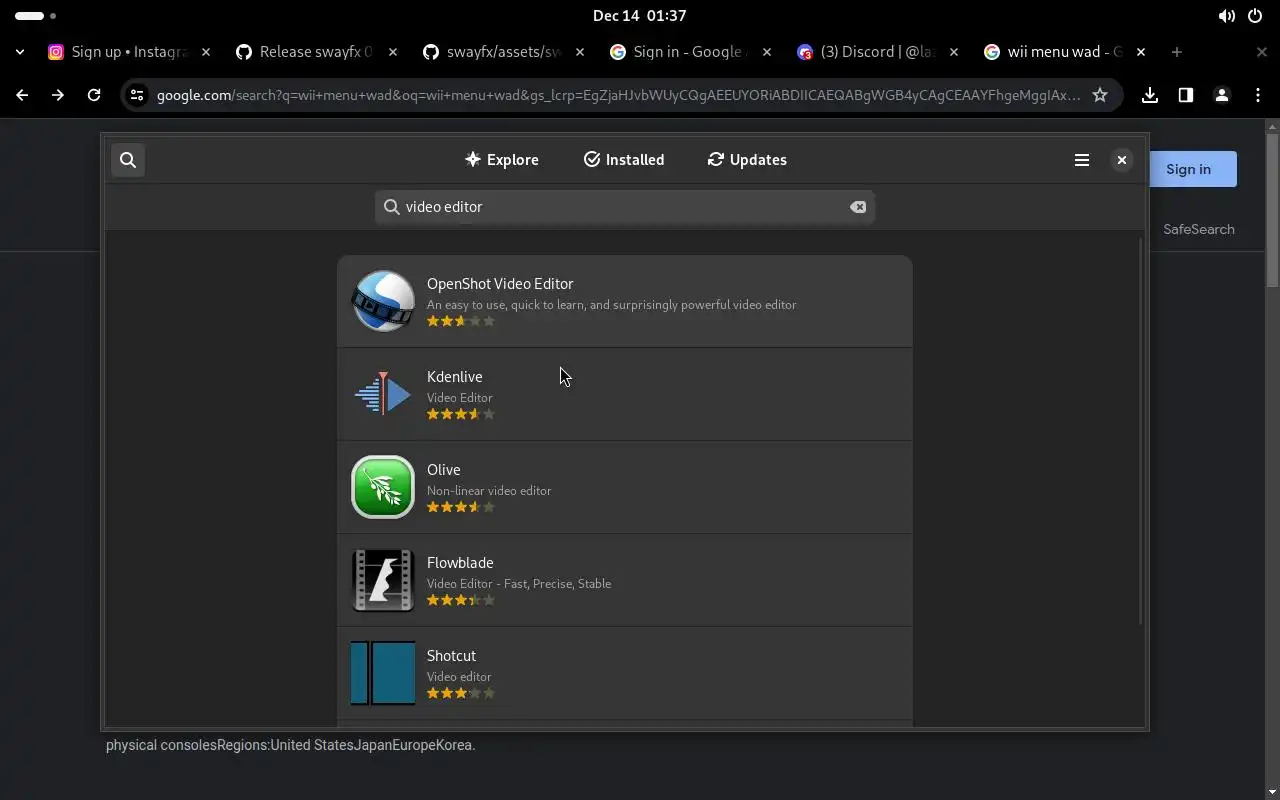Click the SafeSearch link
Viewport: 1280px width, 800px height.
pyautogui.click(x=1199, y=229)
